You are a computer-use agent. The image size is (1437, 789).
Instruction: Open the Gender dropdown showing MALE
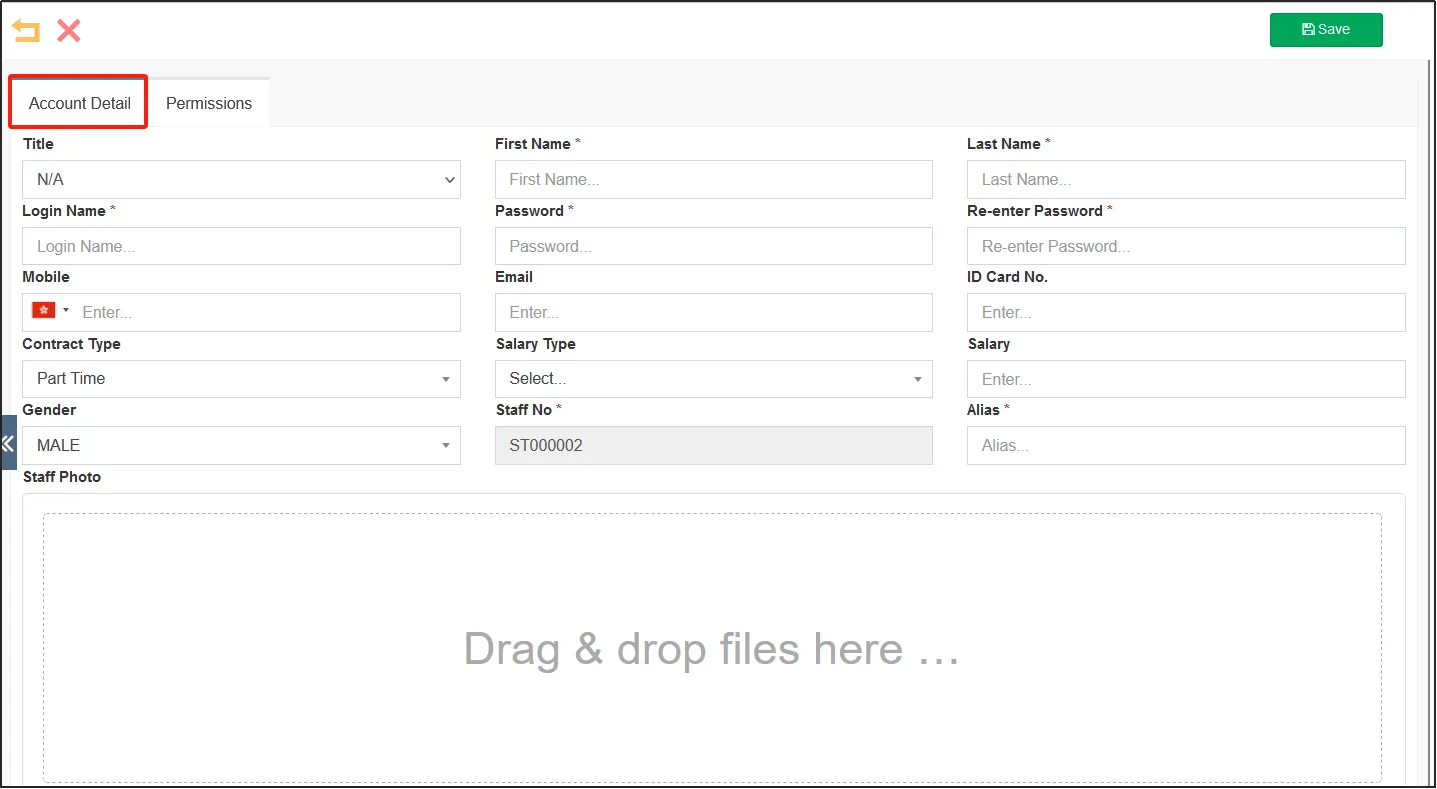tap(241, 446)
